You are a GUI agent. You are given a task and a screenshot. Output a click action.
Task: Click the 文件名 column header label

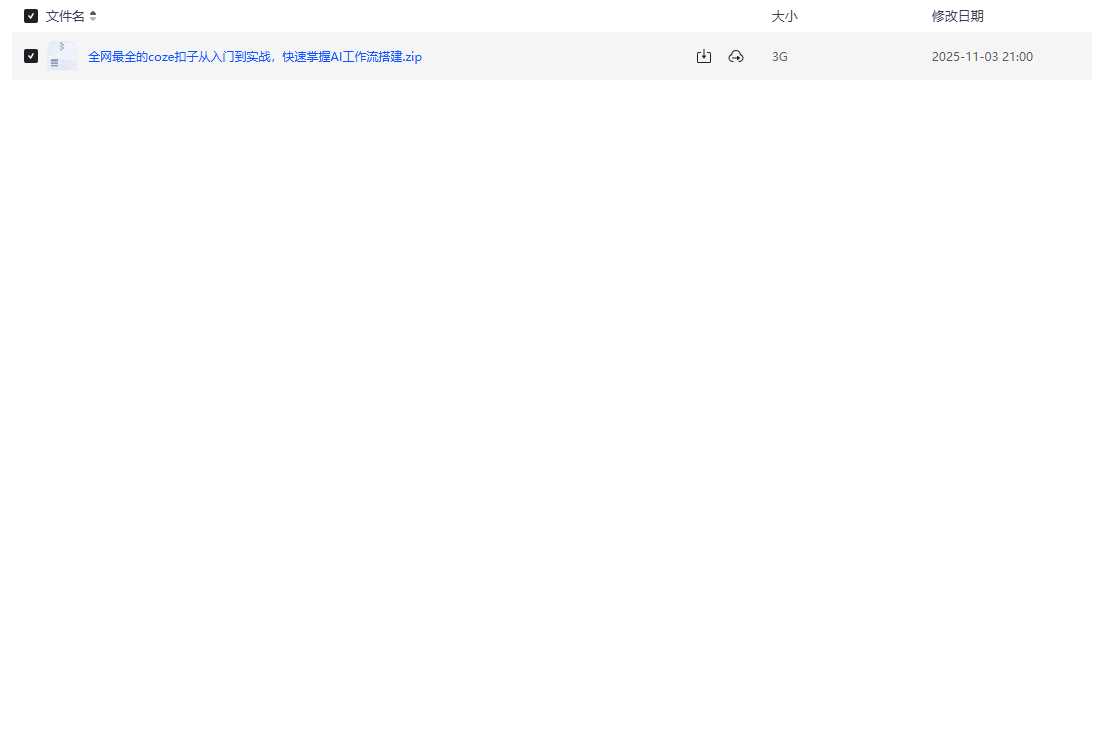point(65,16)
